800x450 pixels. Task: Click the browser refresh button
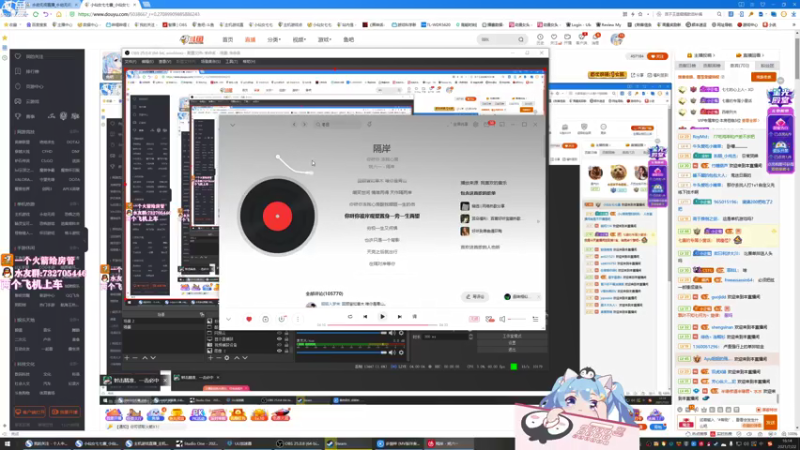tap(36, 14)
